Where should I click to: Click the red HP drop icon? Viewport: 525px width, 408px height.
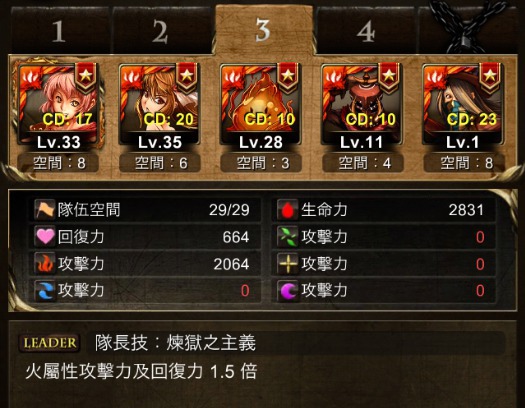pyautogui.click(x=288, y=210)
